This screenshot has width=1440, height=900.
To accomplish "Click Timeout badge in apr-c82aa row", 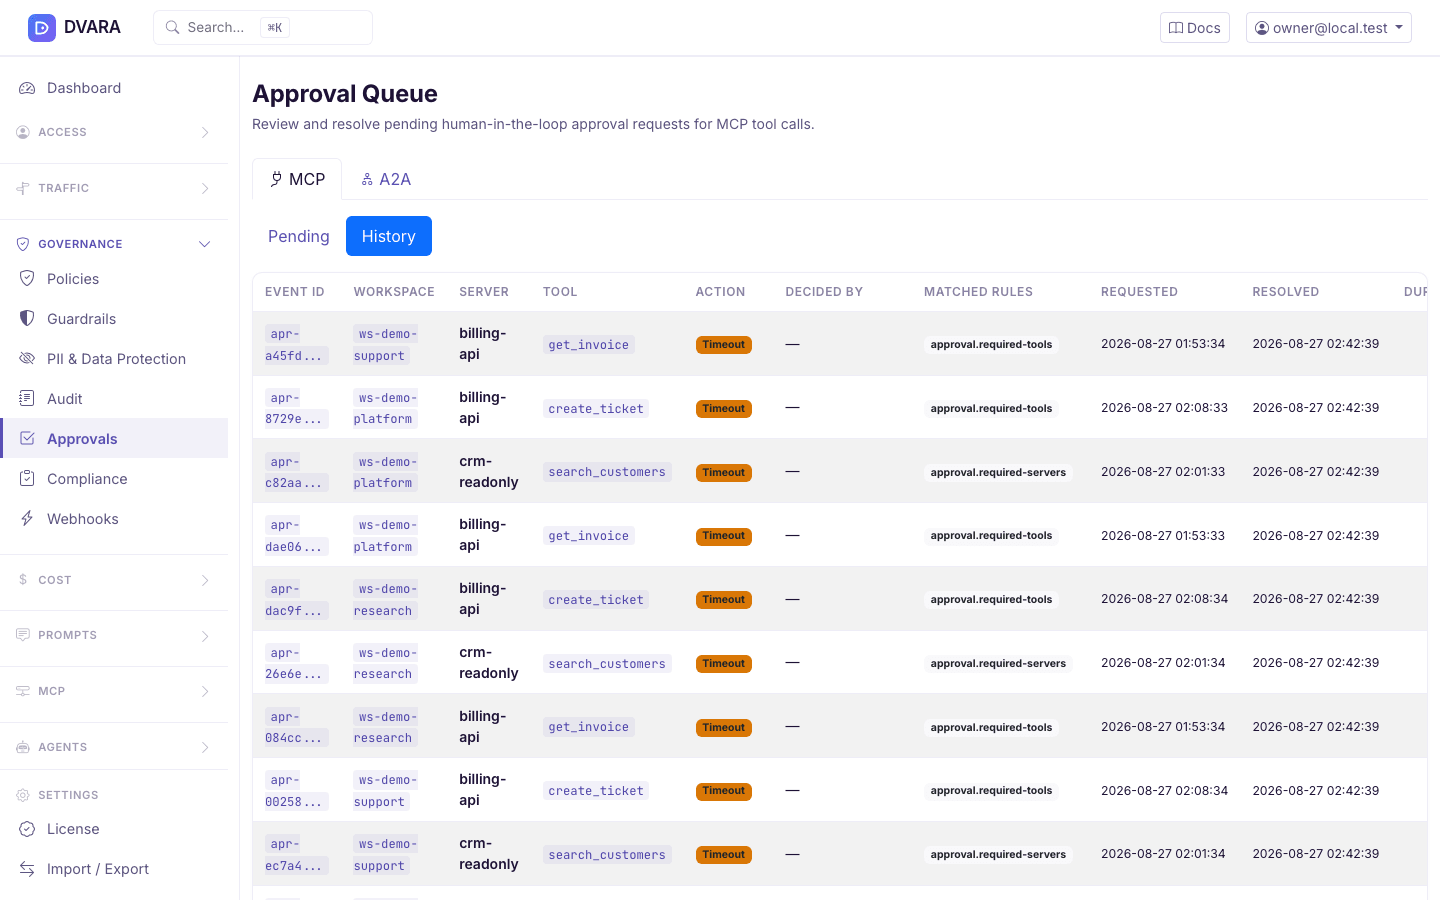I will tap(724, 472).
